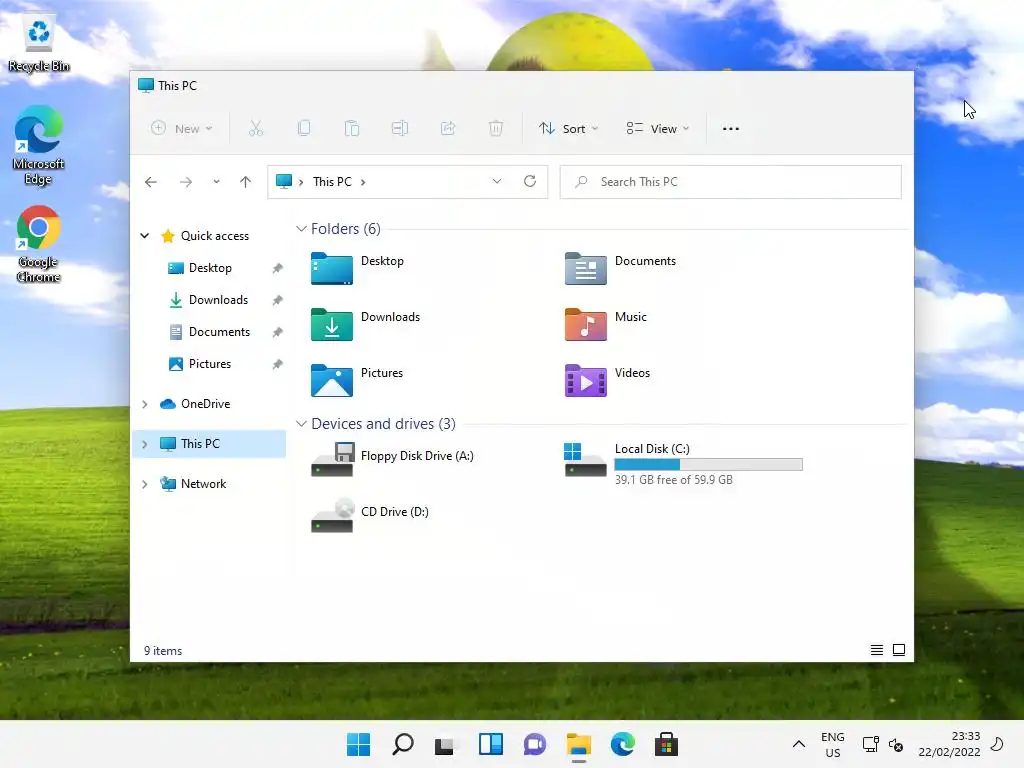
Task: Go up one level with up arrow
Action: tap(246, 182)
